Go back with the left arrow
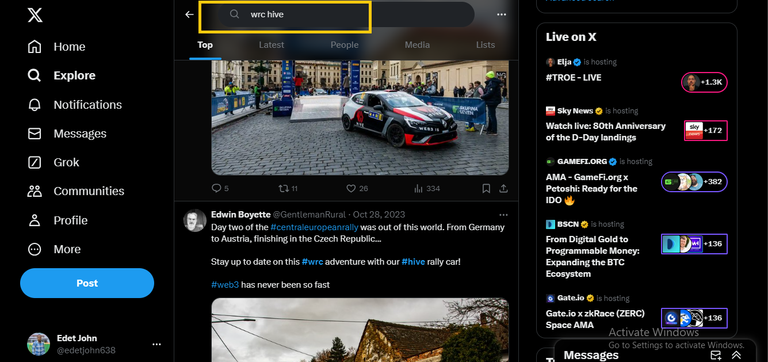 point(190,15)
